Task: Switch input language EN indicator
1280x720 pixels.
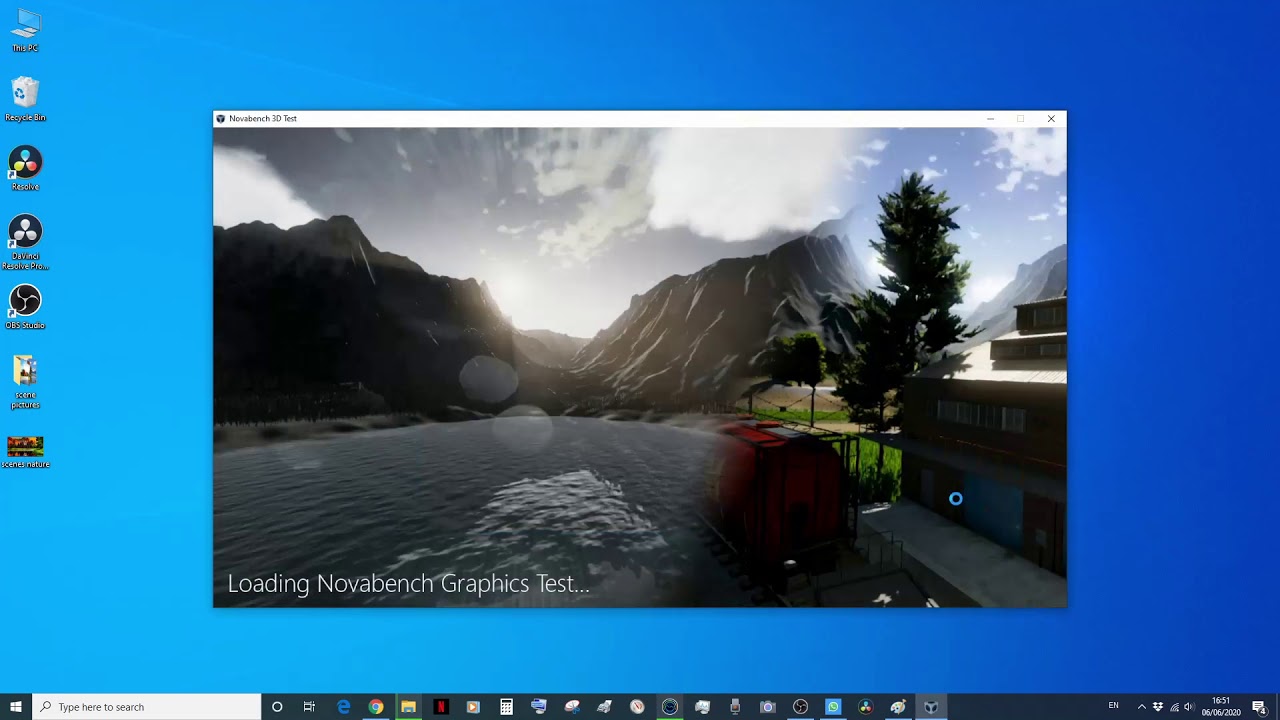Action: pyautogui.click(x=1114, y=706)
